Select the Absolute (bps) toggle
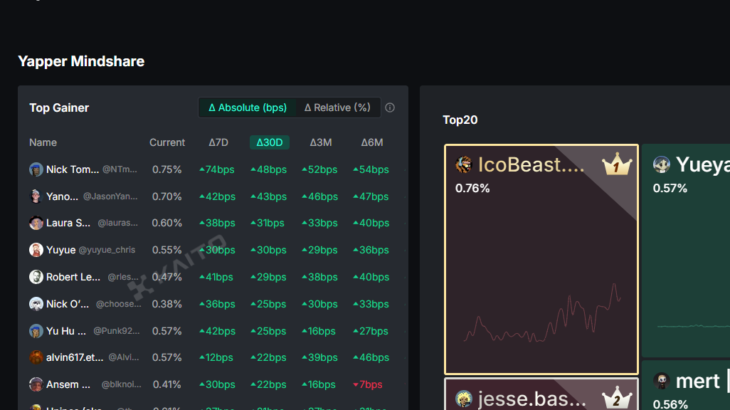 tap(247, 108)
